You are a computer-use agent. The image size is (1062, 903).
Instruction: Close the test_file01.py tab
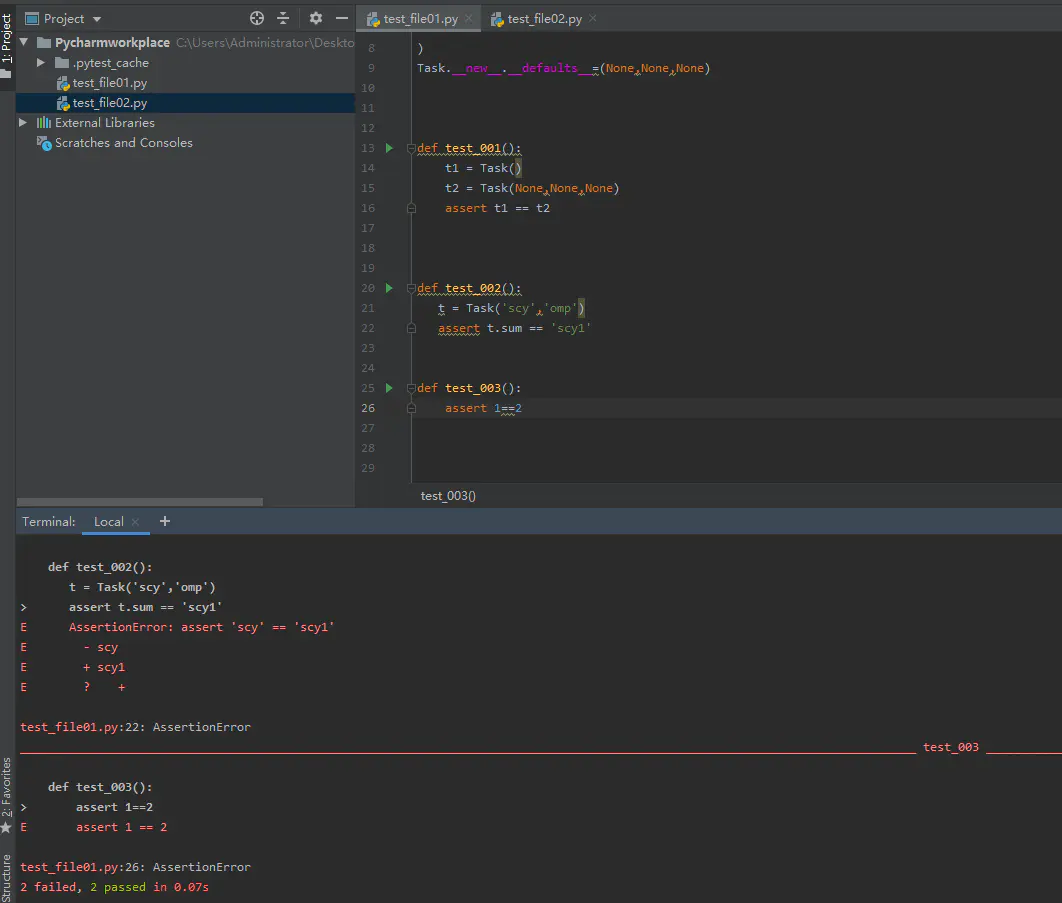(469, 18)
